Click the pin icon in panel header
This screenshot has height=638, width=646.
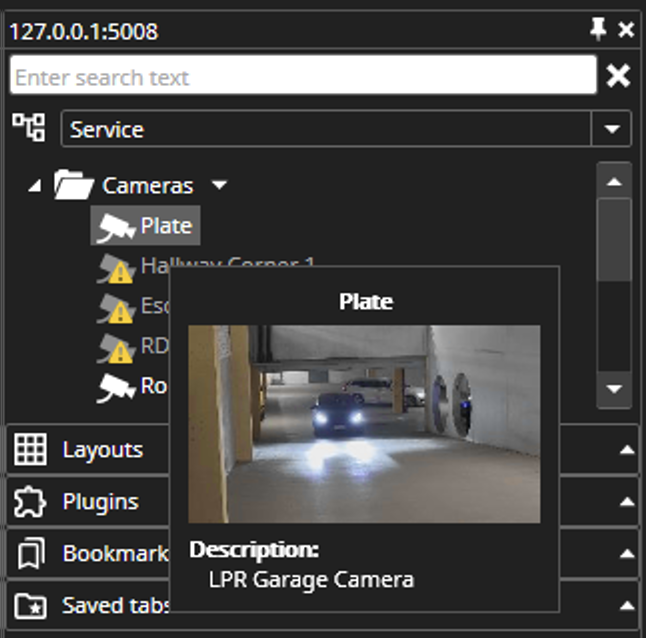pyautogui.click(x=598, y=30)
